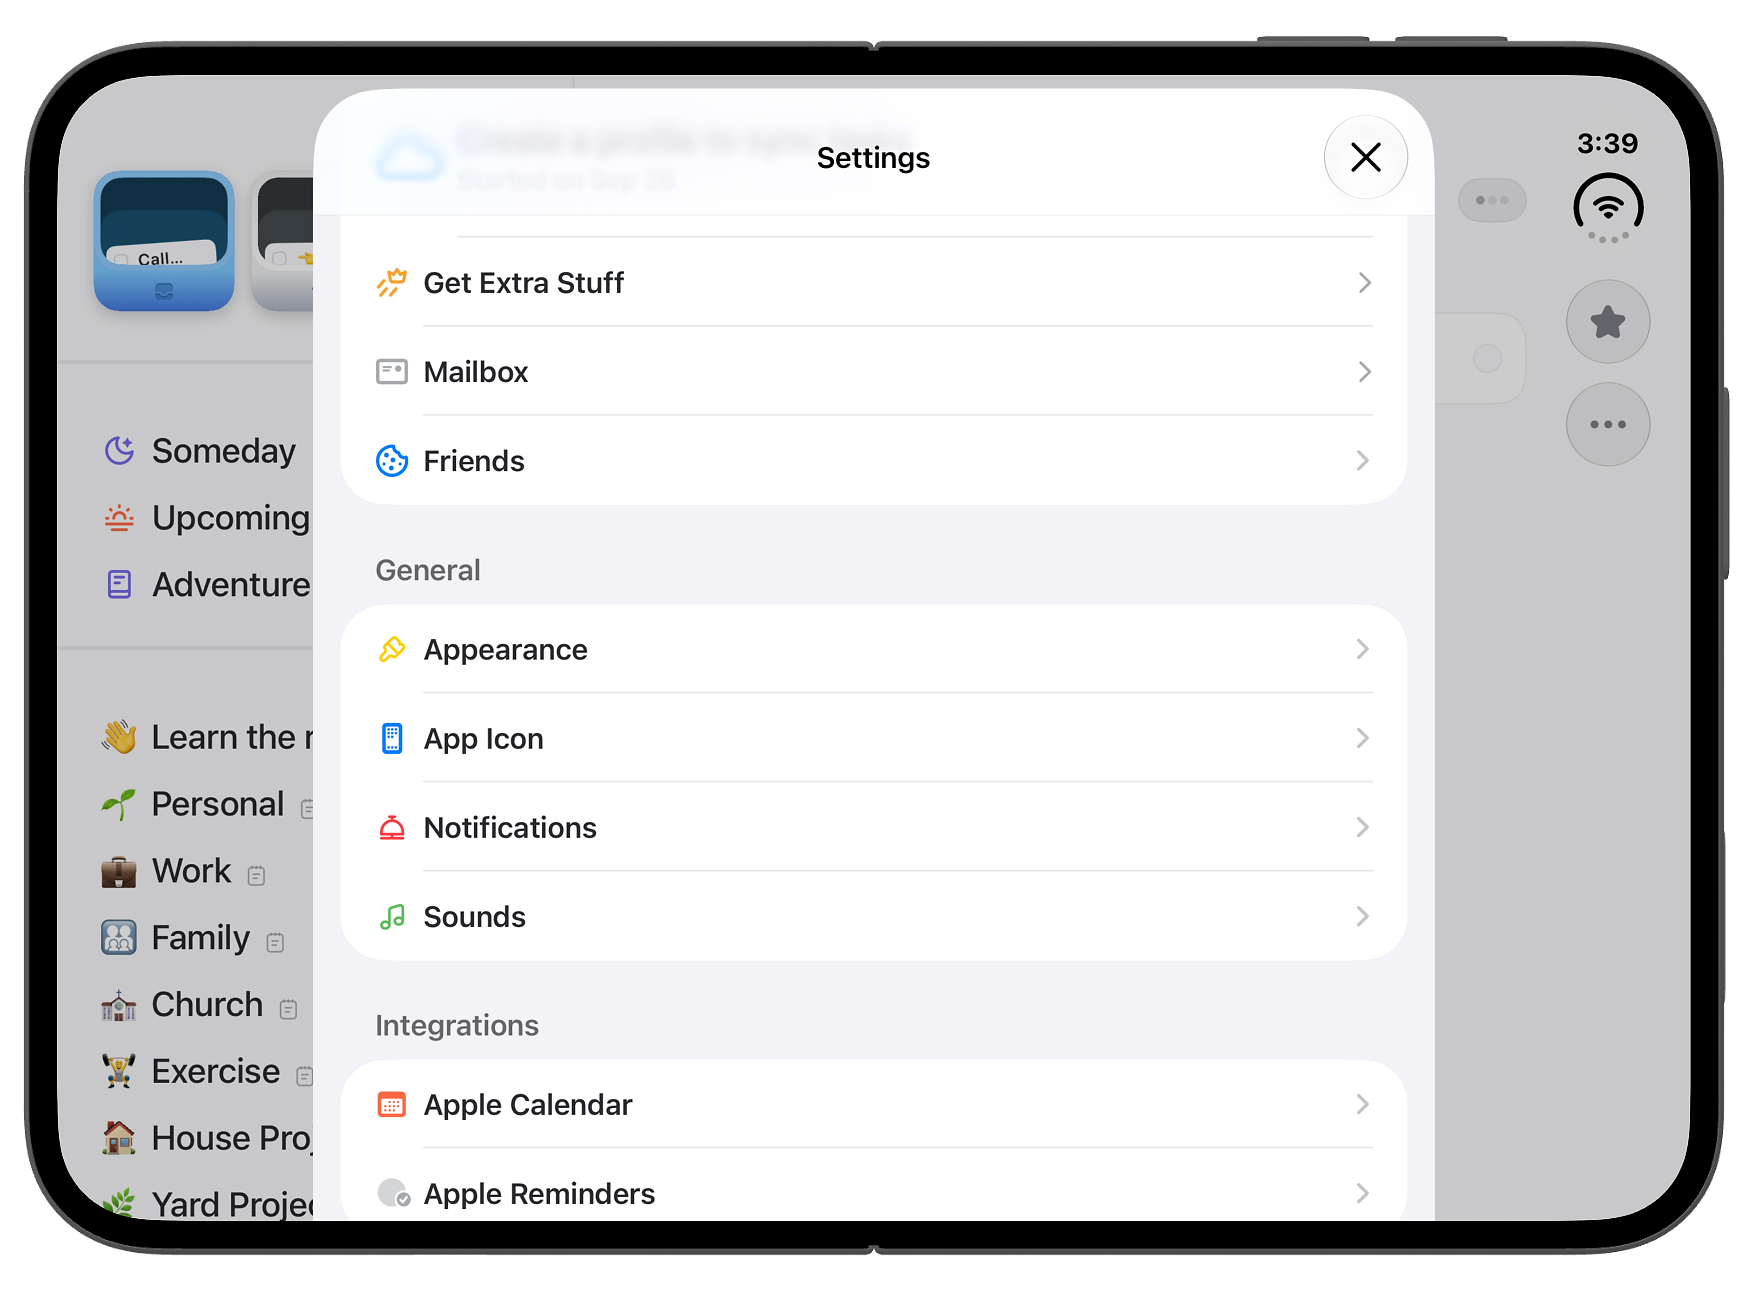Expand chevron on Sounds row
Screen dimensions: 1756x1302
[1362, 917]
